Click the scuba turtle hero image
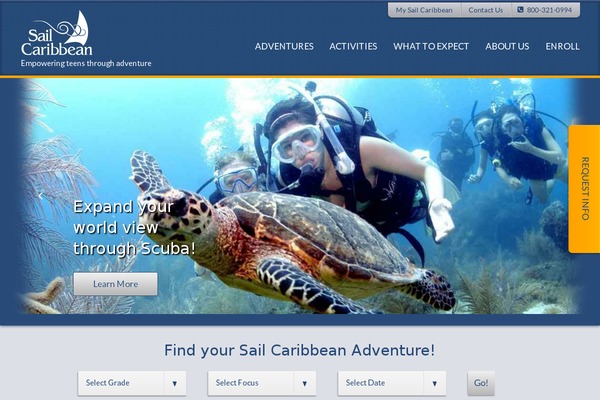Viewport: 600px width, 400px height. pyautogui.click(x=300, y=196)
